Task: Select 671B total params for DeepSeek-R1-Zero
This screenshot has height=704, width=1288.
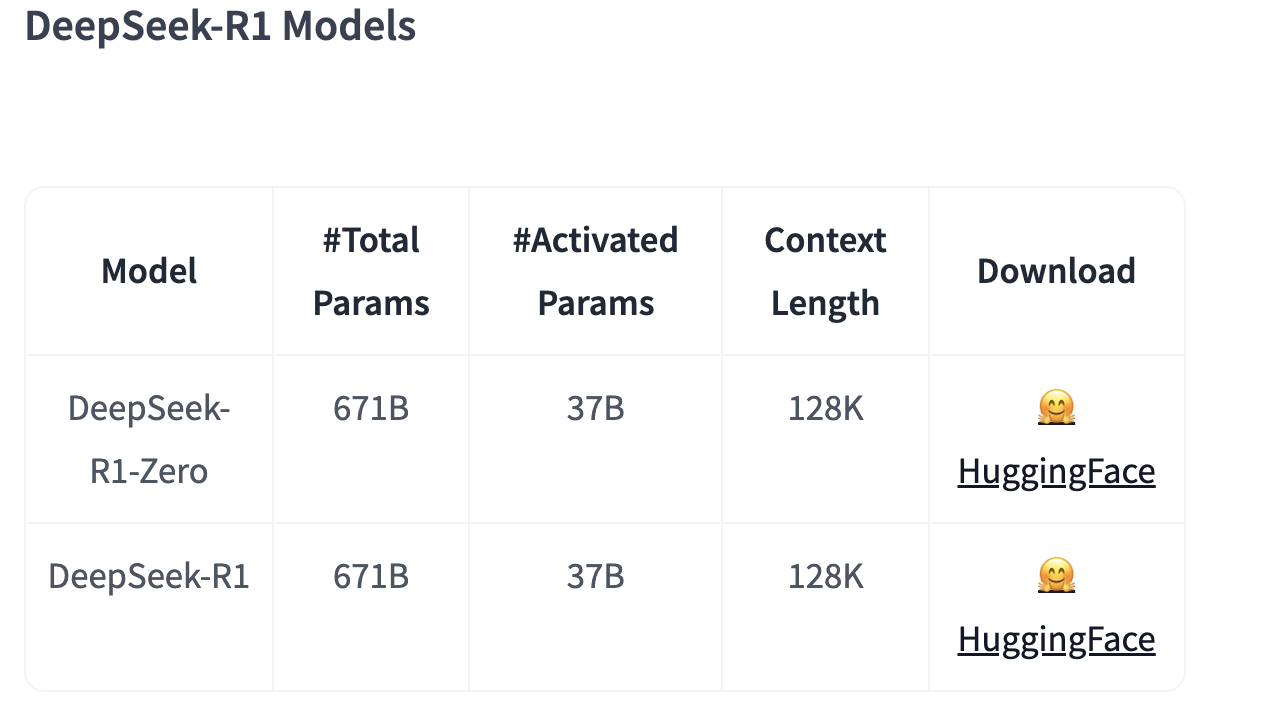Action: (x=371, y=409)
